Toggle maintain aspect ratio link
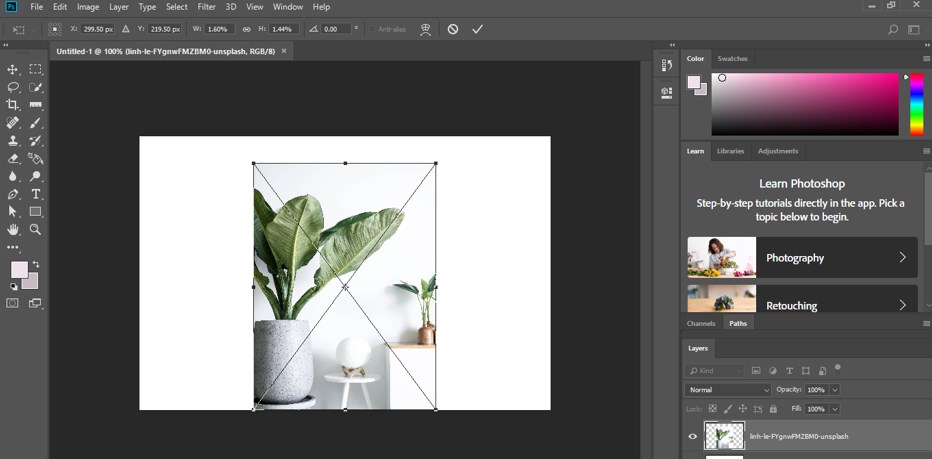 click(247, 29)
